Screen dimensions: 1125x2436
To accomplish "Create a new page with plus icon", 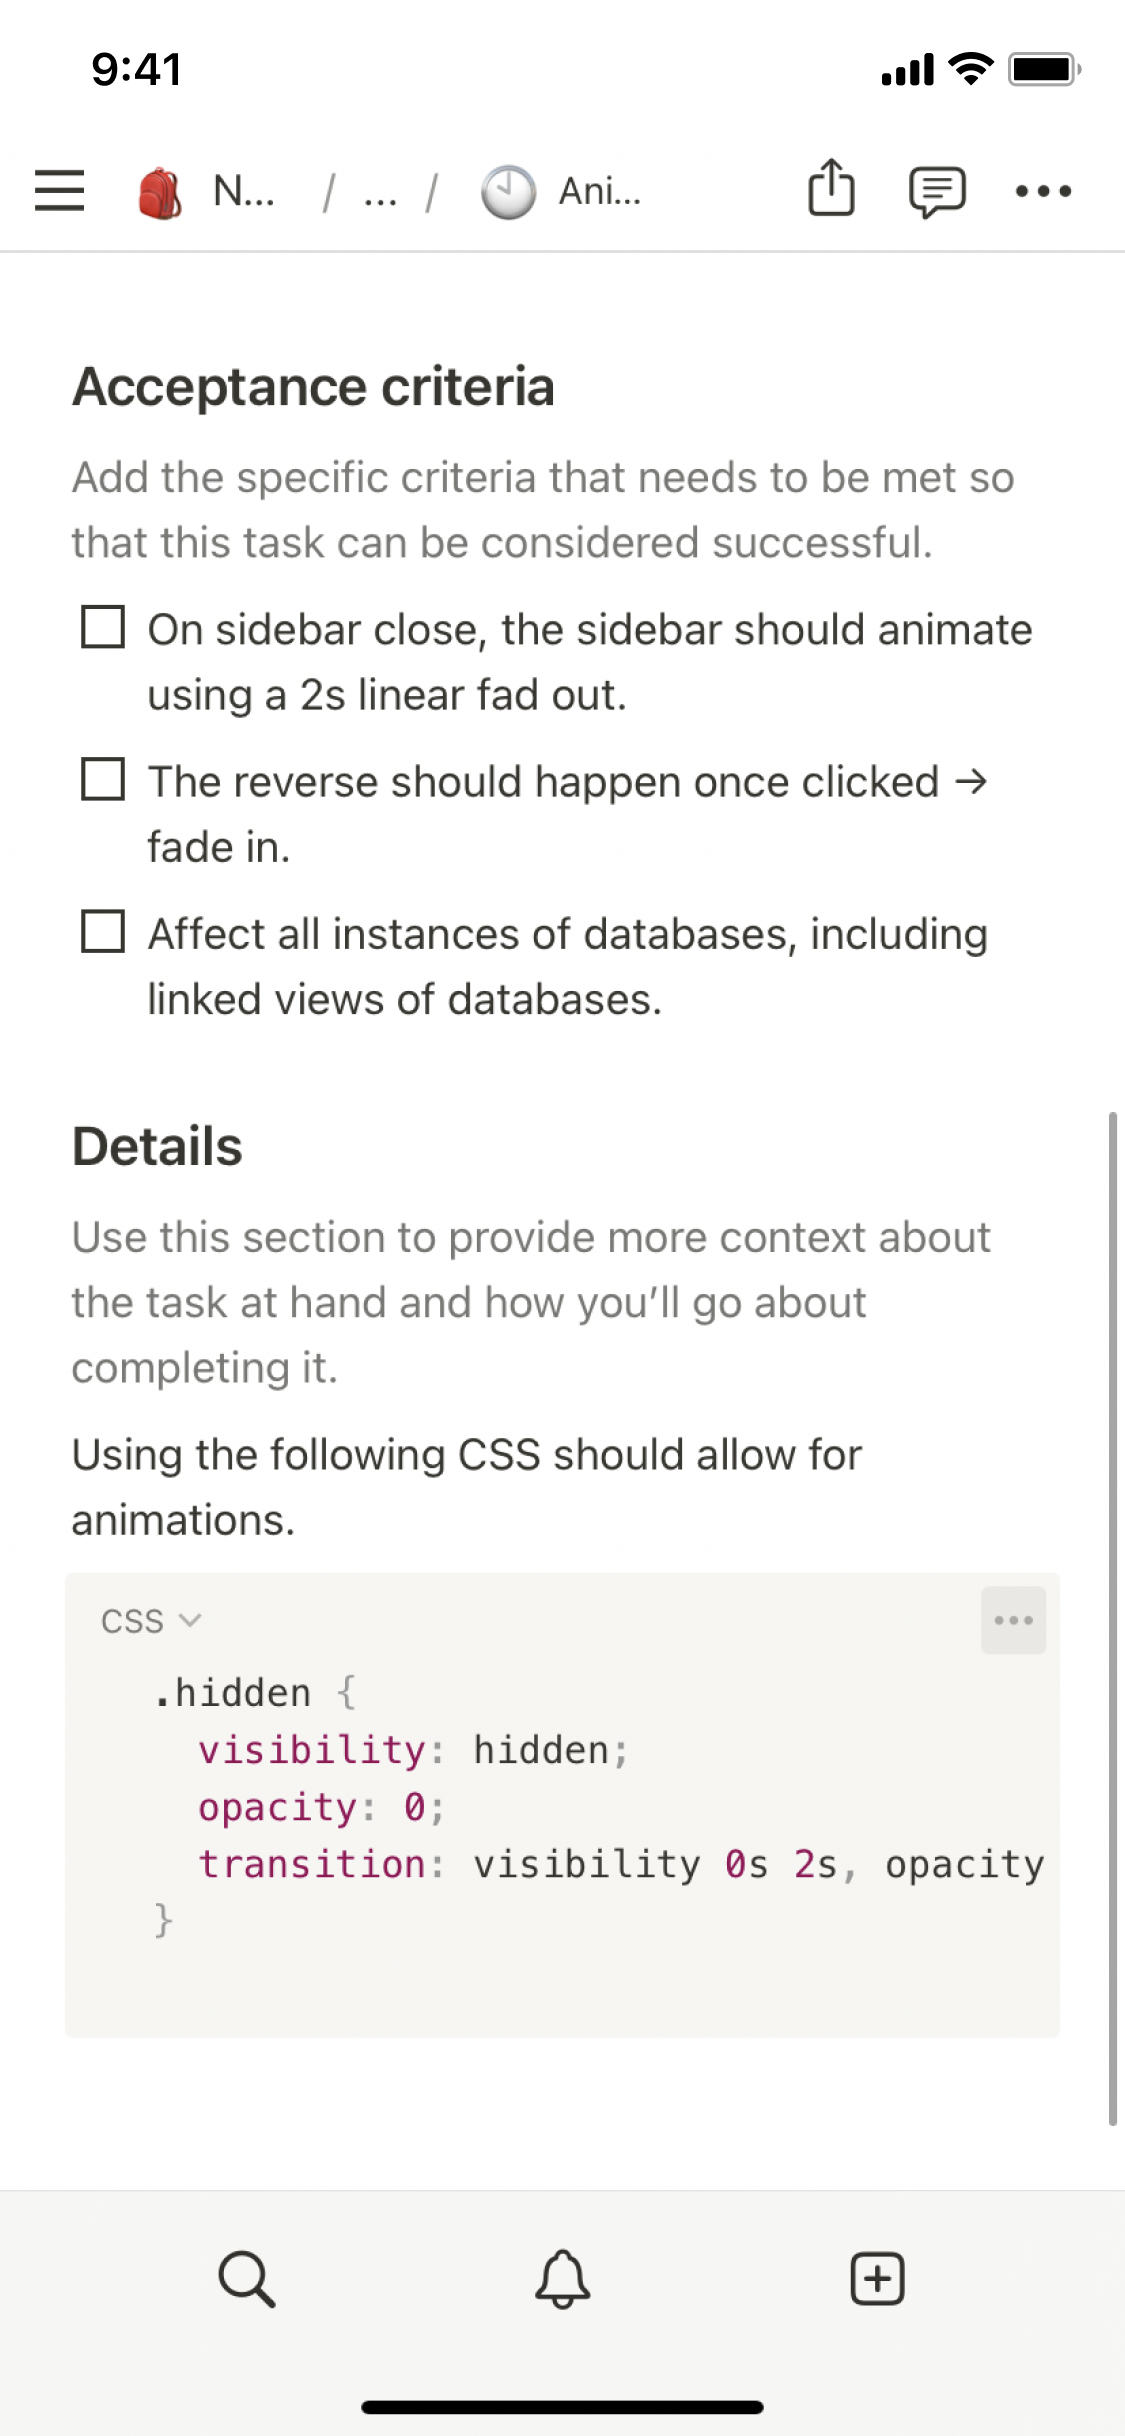I will (x=877, y=2279).
